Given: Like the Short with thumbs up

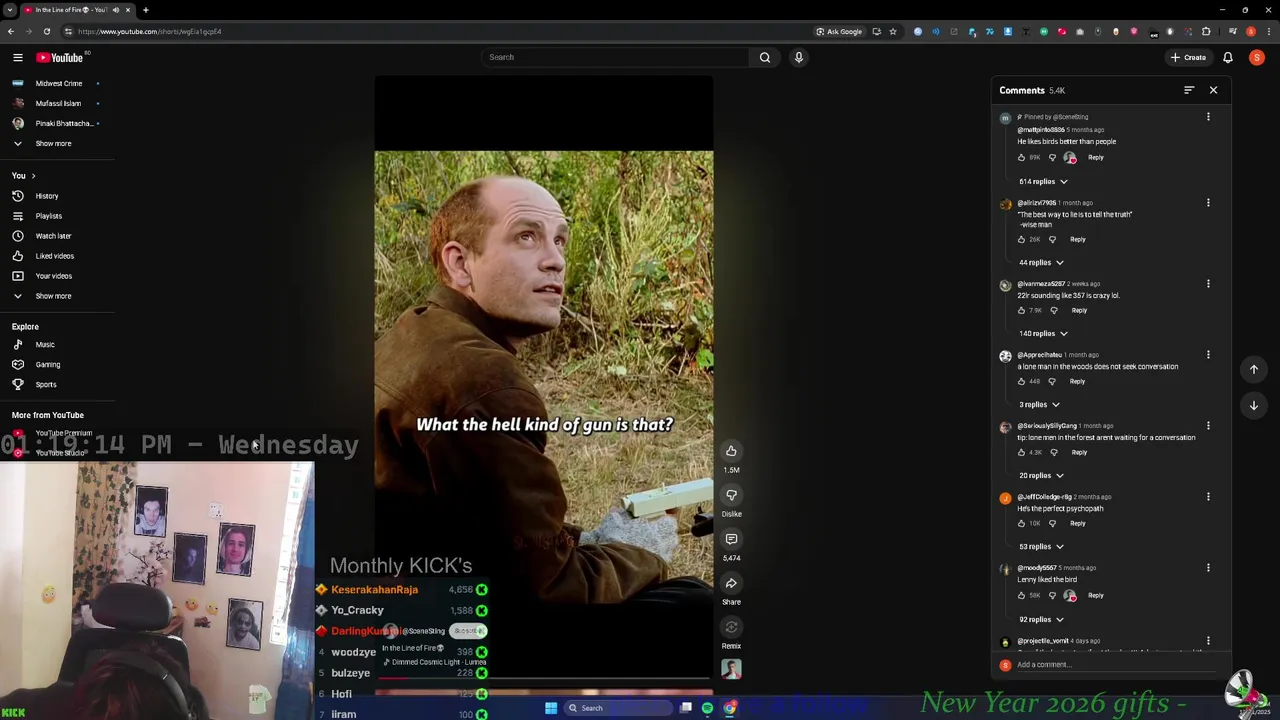Looking at the screenshot, I should pos(731,451).
